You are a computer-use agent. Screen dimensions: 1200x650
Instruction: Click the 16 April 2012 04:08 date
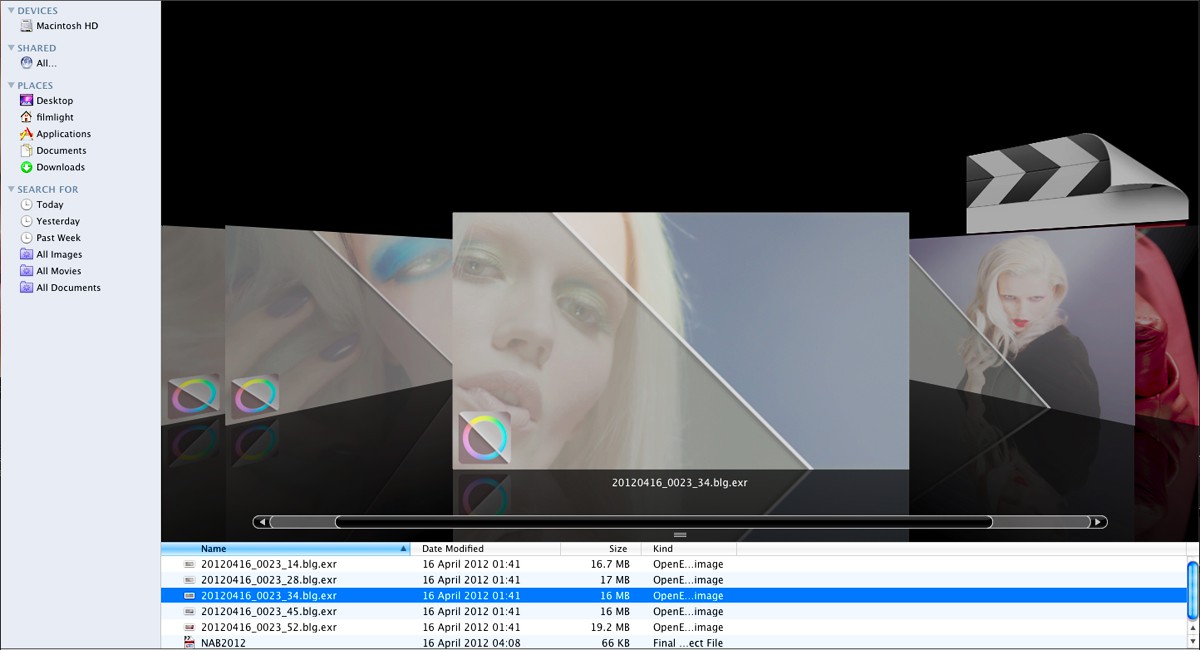click(x=471, y=643)
